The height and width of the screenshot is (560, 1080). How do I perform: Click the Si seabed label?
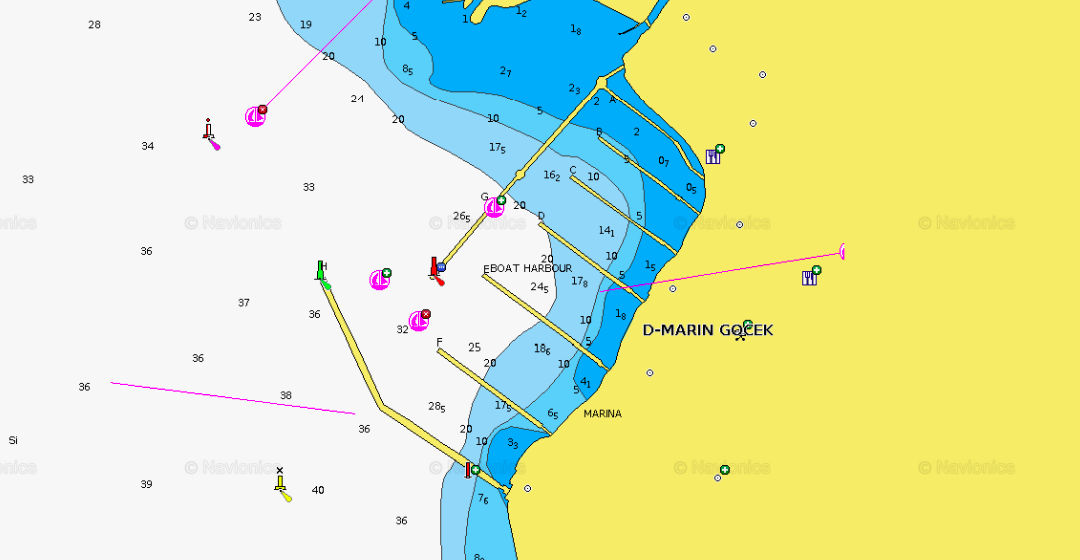pos(13,441)
